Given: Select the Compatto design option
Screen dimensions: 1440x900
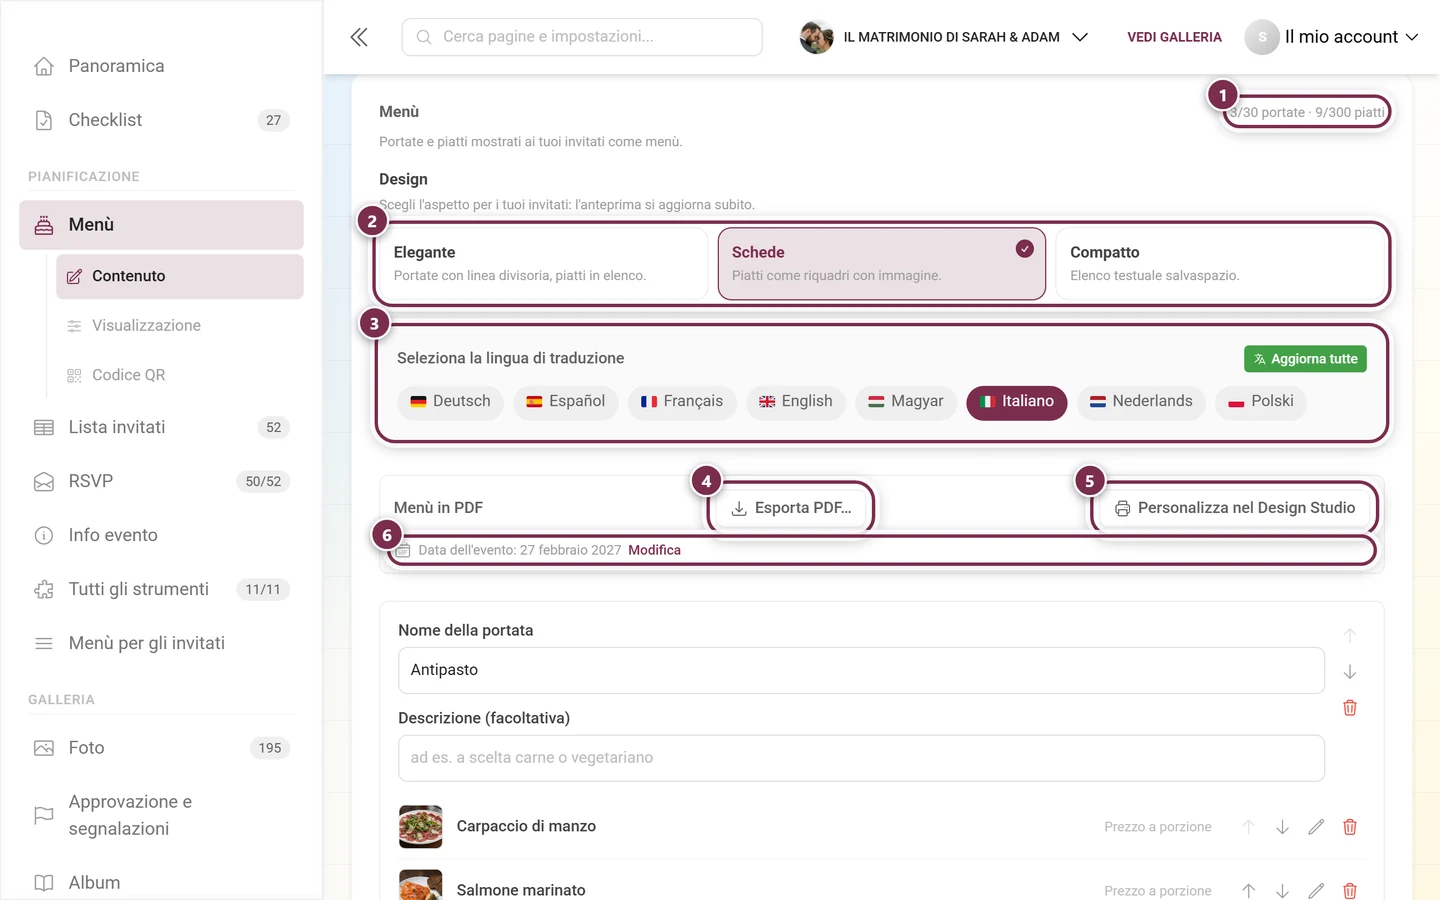Looking at the screenshot, I should click(x=1220, y=264).
